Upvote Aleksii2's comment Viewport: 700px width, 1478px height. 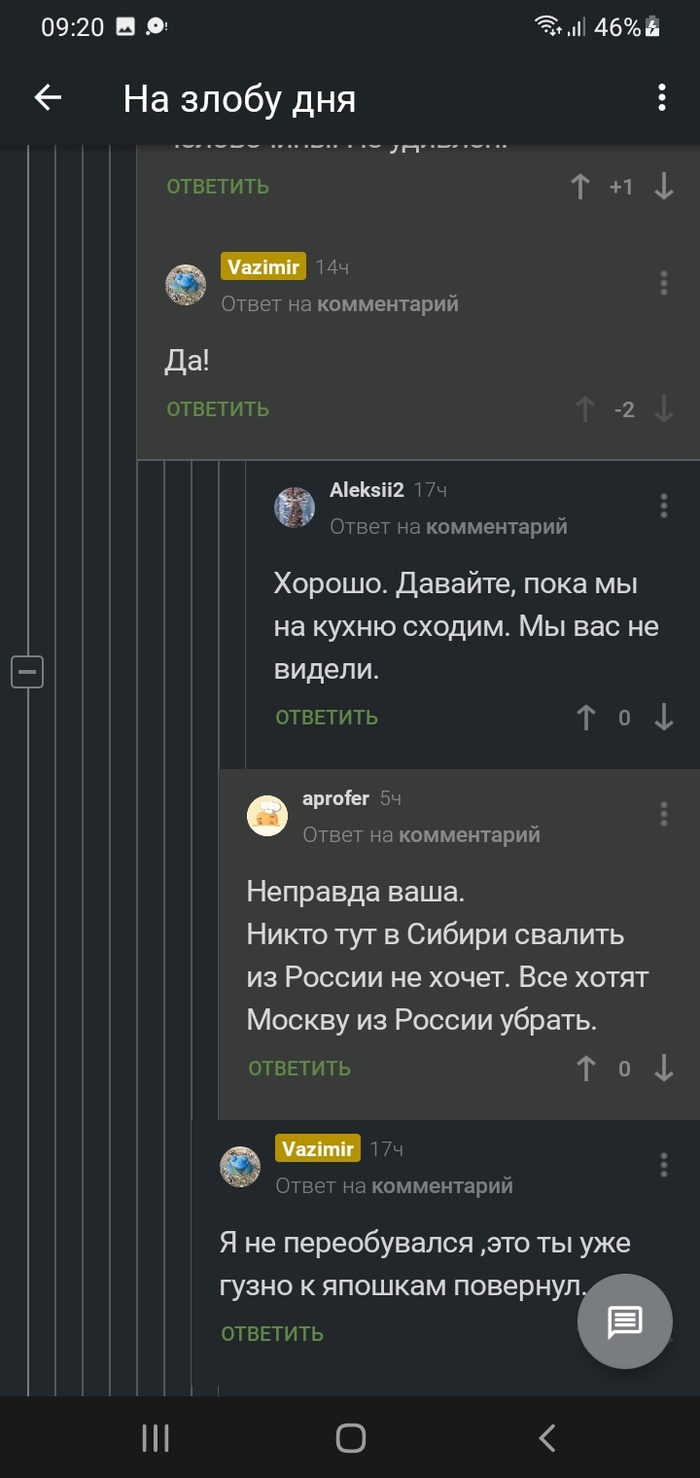coord(586,717)
